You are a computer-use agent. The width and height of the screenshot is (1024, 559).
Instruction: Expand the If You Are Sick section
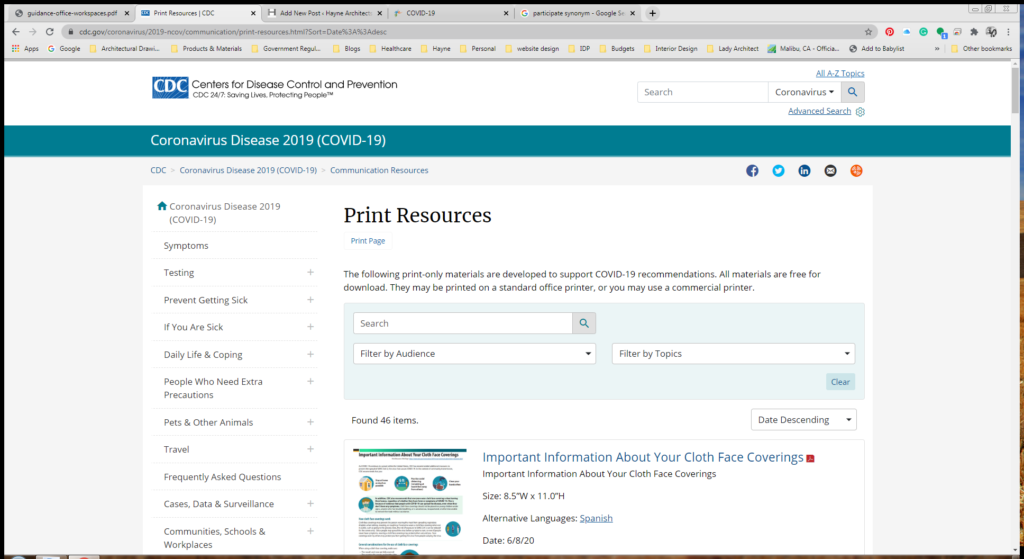pos(310,327)
